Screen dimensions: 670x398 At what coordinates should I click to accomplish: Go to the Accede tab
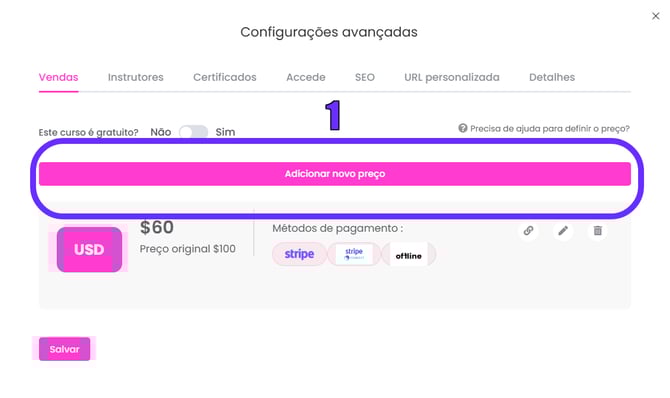[x=306, y=77]
